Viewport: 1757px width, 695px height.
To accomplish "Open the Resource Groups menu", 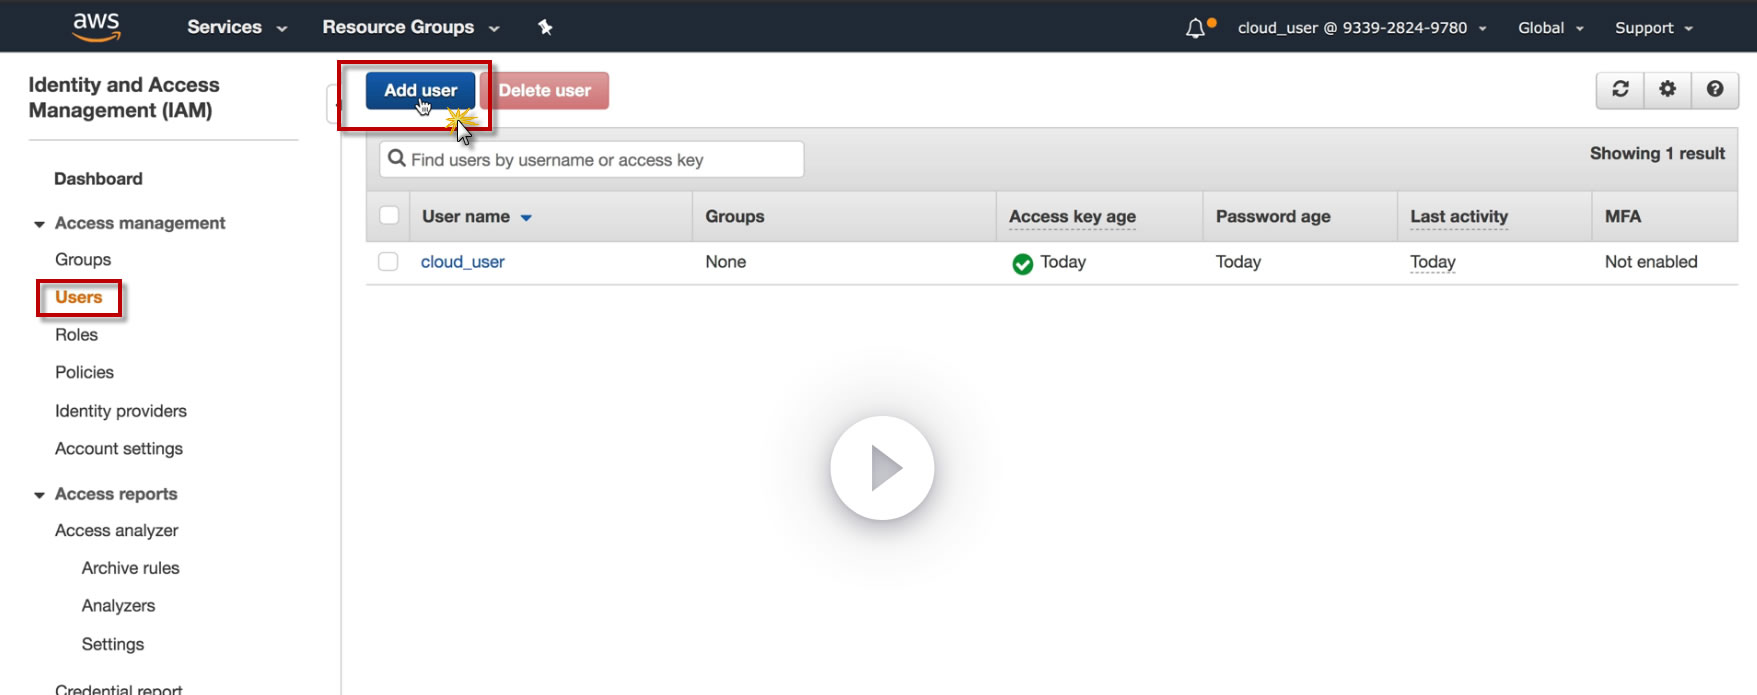I will click(x=410, y=27).
